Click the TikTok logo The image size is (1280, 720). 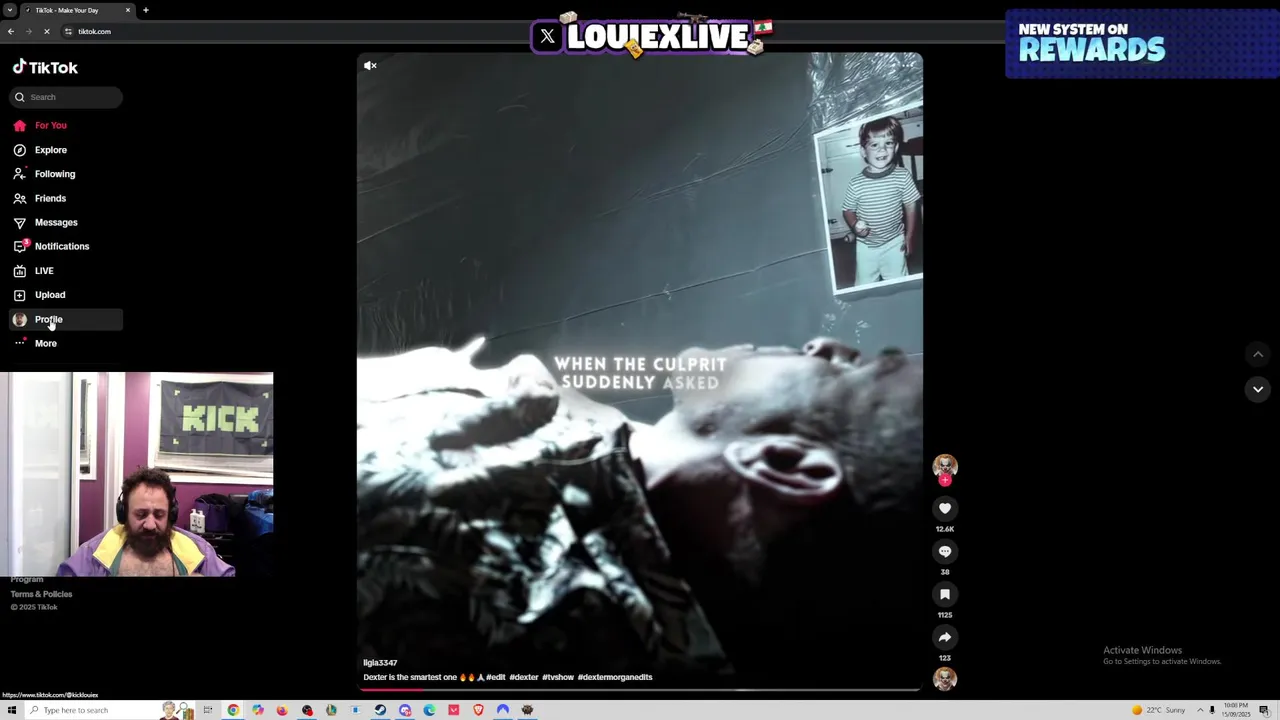[45, 67]
